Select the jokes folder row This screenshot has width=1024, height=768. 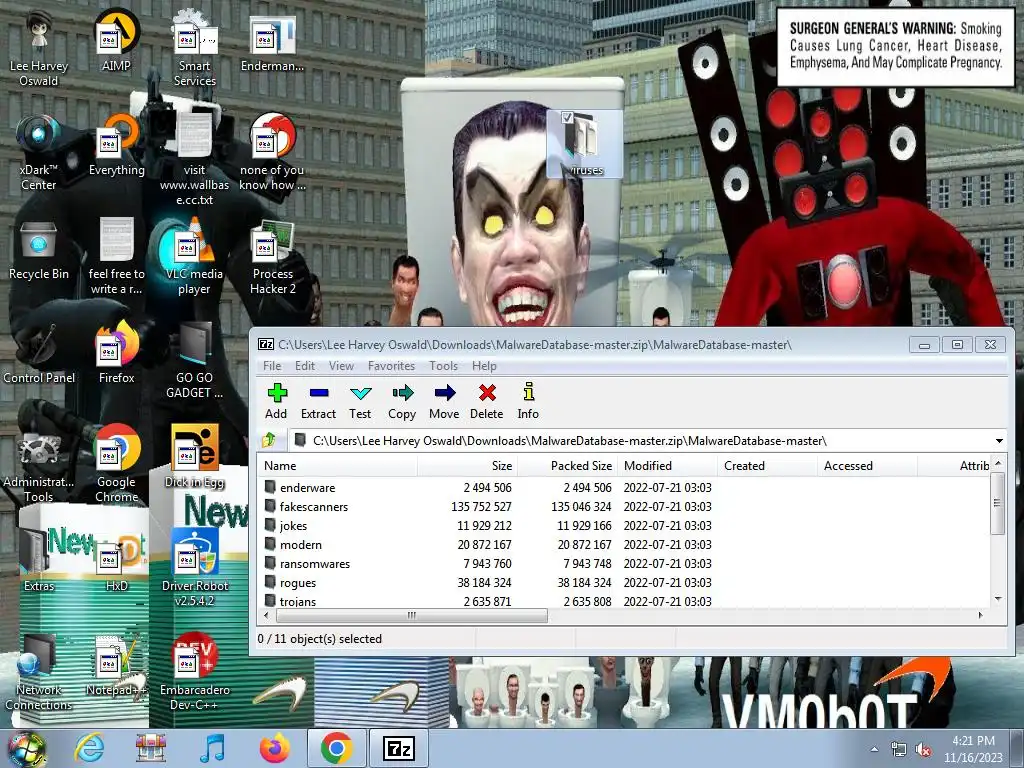coord(625,525)
